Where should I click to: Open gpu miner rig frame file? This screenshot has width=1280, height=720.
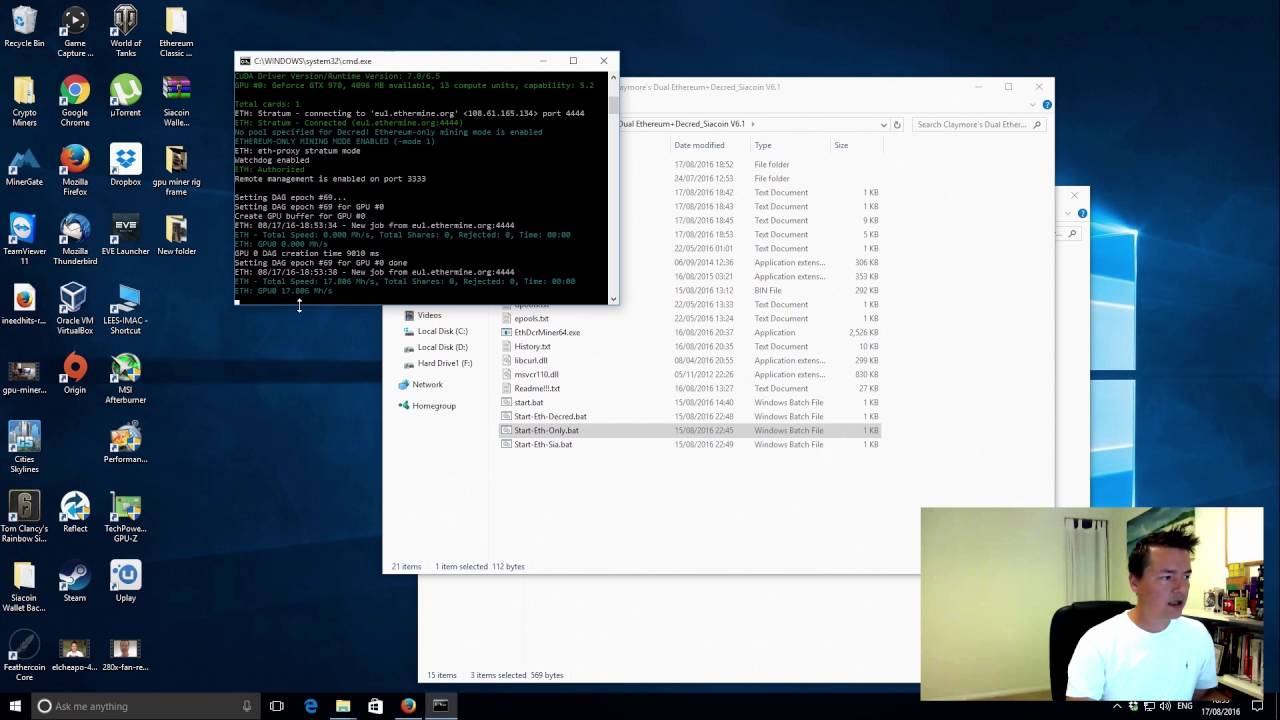176,170
